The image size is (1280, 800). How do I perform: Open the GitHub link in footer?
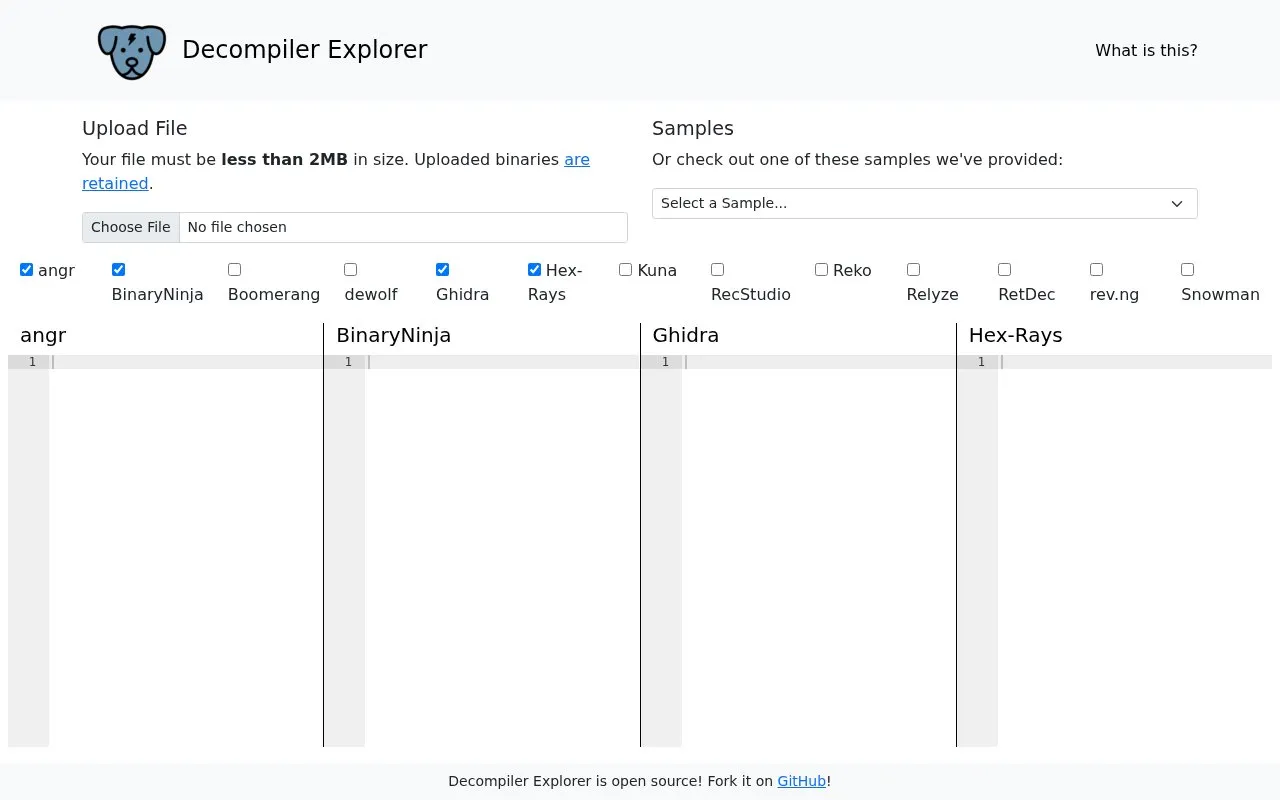click(802, 781)
